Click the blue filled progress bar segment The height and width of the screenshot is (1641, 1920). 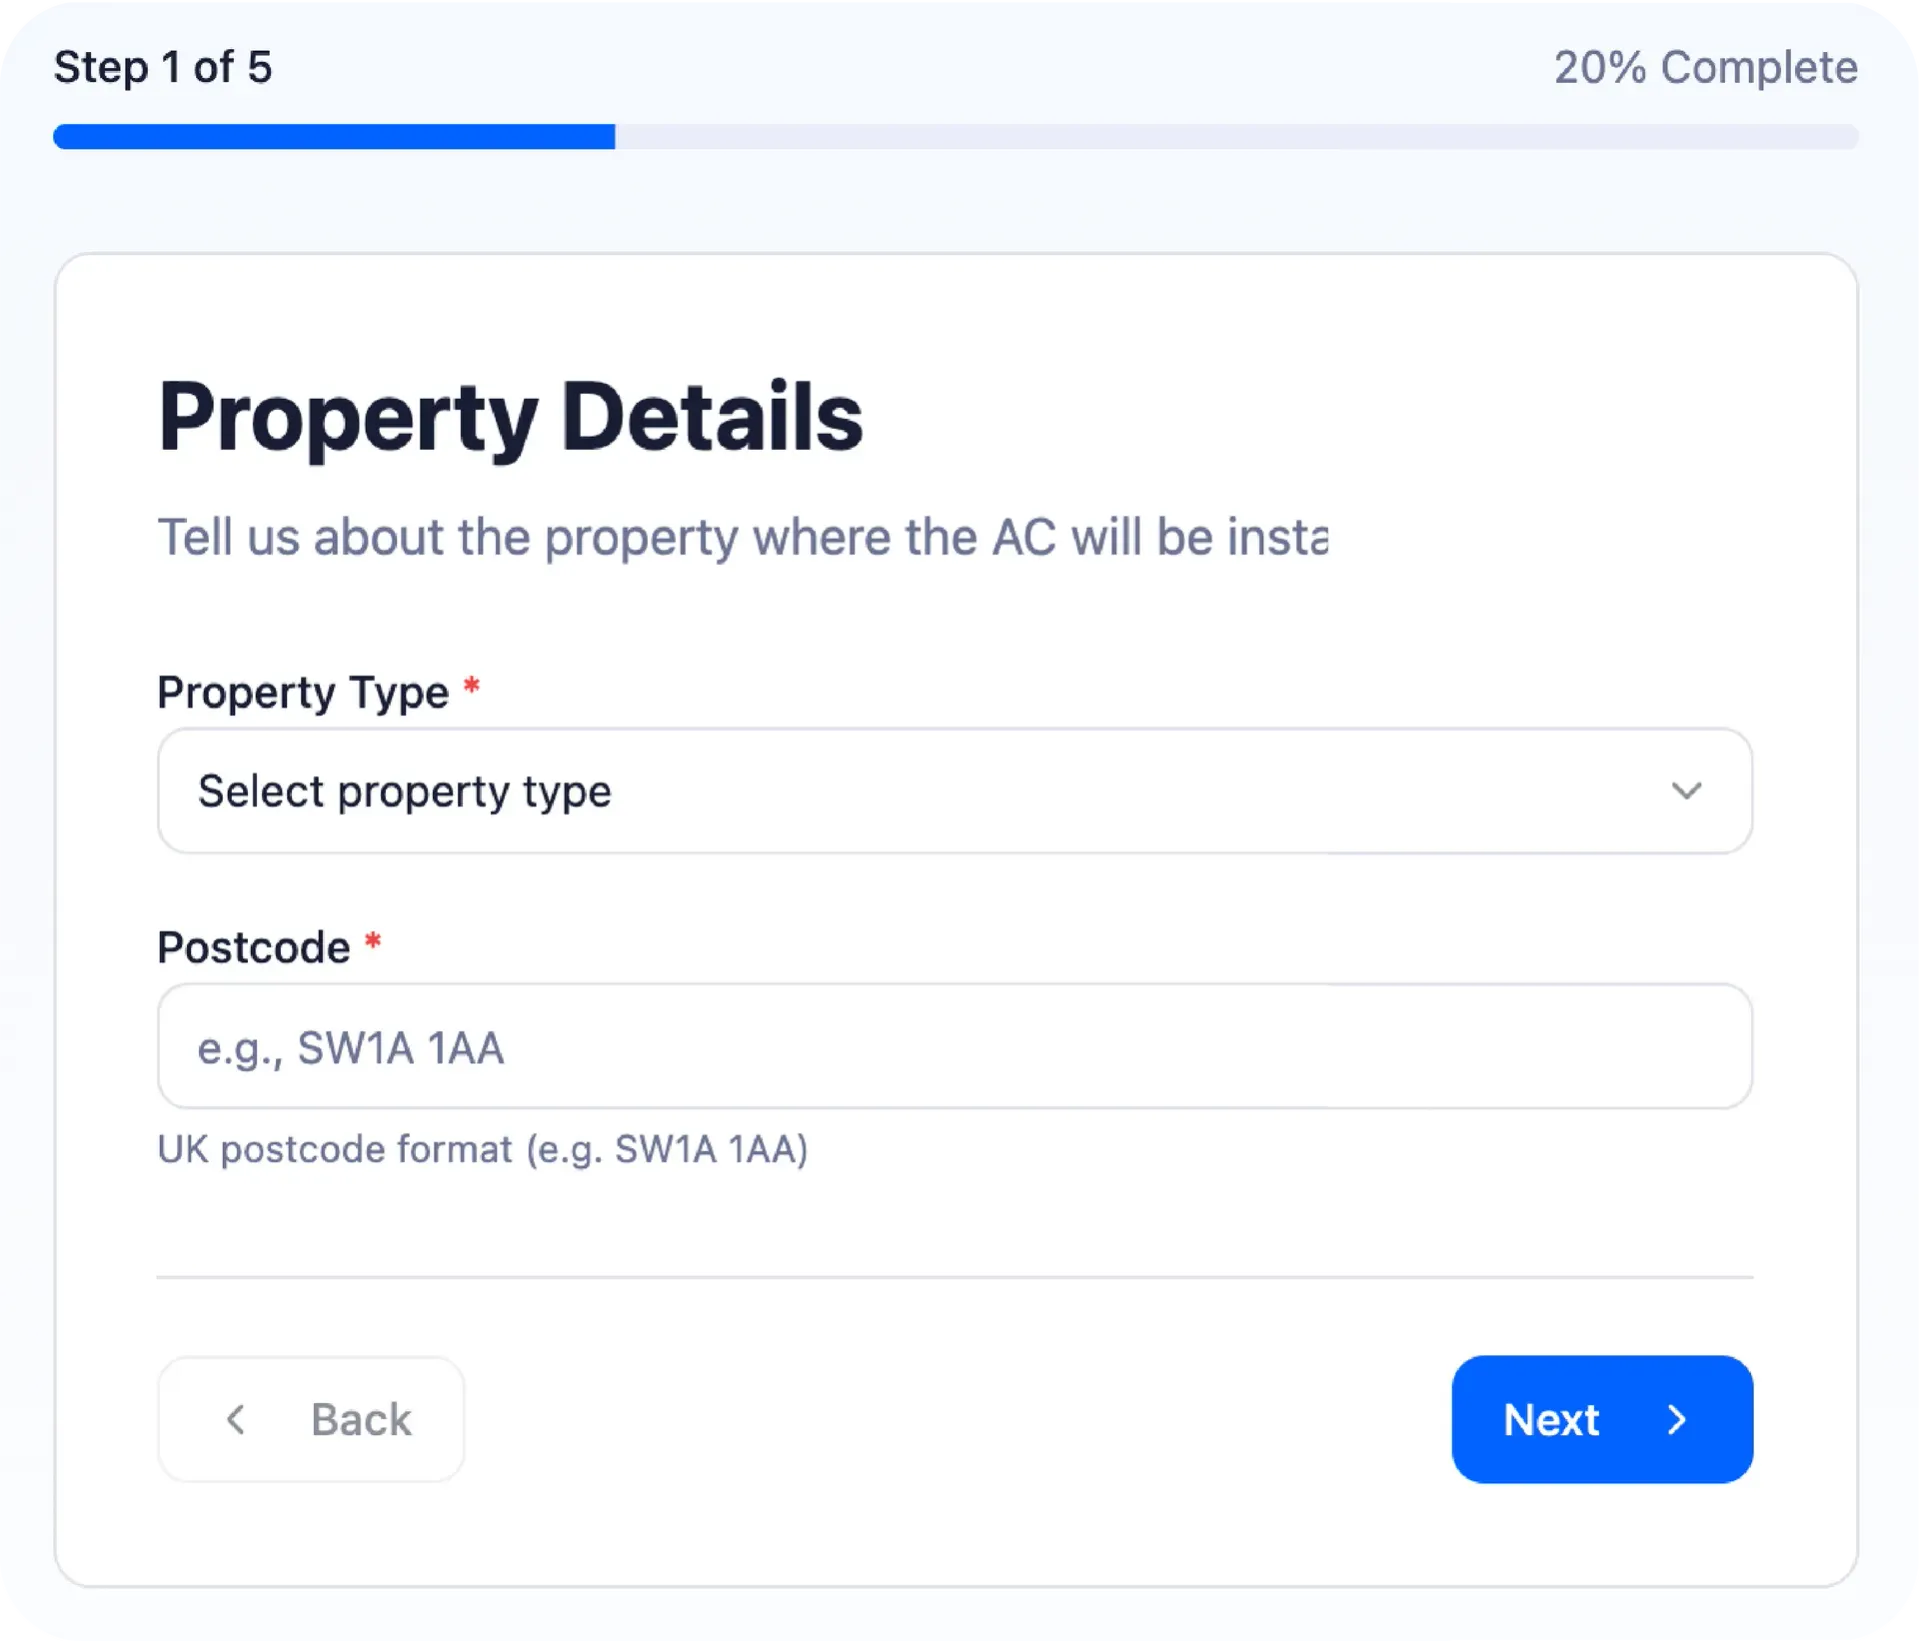(x=334, y=137)
